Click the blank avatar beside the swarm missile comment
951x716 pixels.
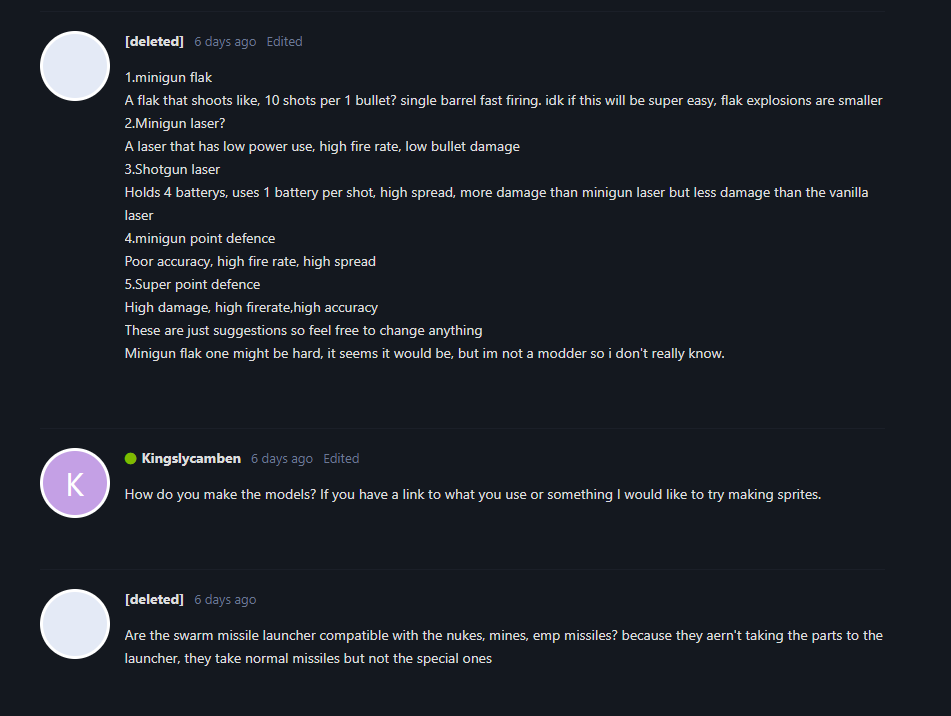[x=75, y=624]
